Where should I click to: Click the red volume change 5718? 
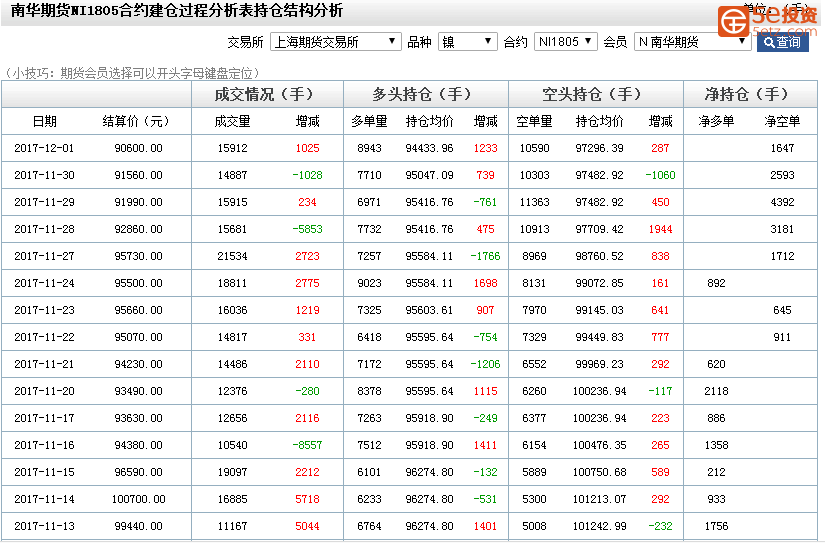pos(307,499)
